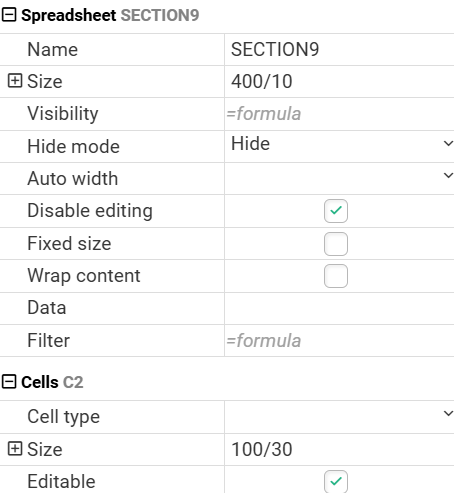The height and width of the screenshot is (493, 454).
Task: Select the Cell type property label
Action: click(x=64, y=417)
